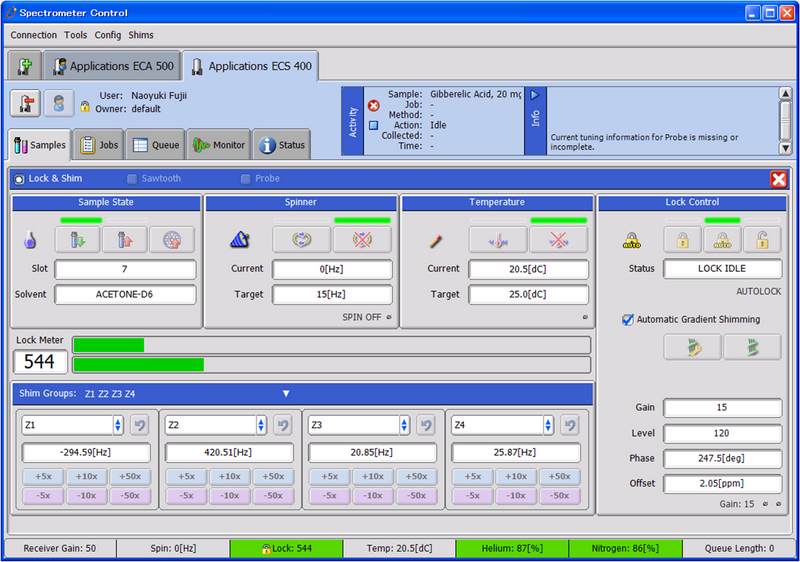This screenshot has width=800, height=562.
Task: Reset Z4 shim with undo icon
Action: [x=570, y=425]
